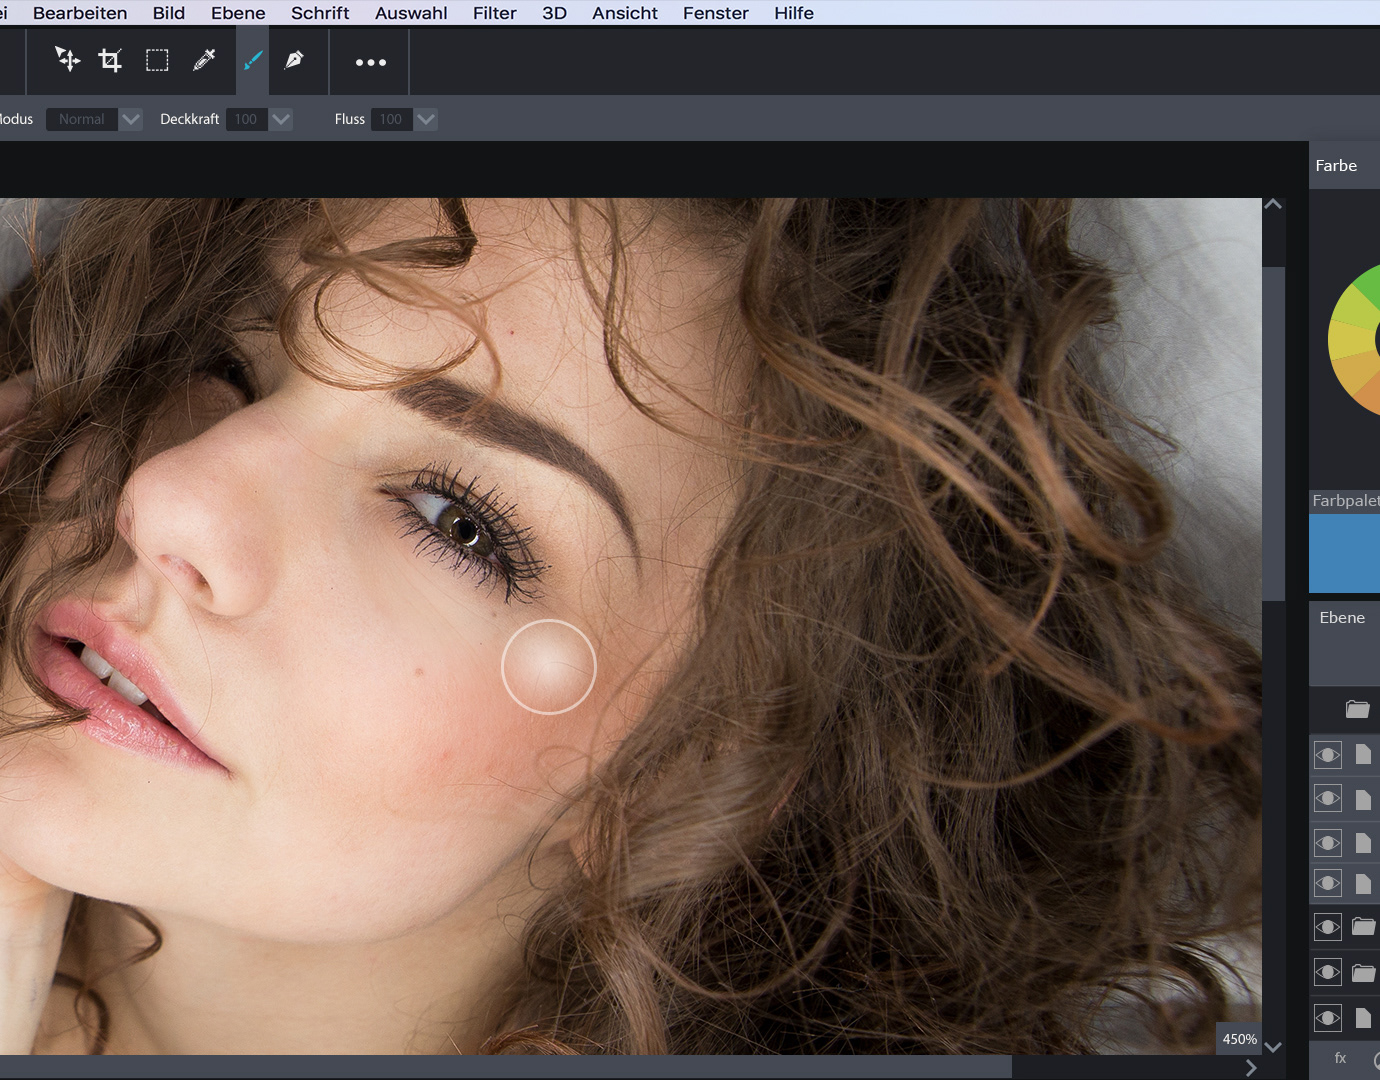Choose the rectangular Marquee selection tool
This screenshot has width=1380, height=1080.
[157, 61]
